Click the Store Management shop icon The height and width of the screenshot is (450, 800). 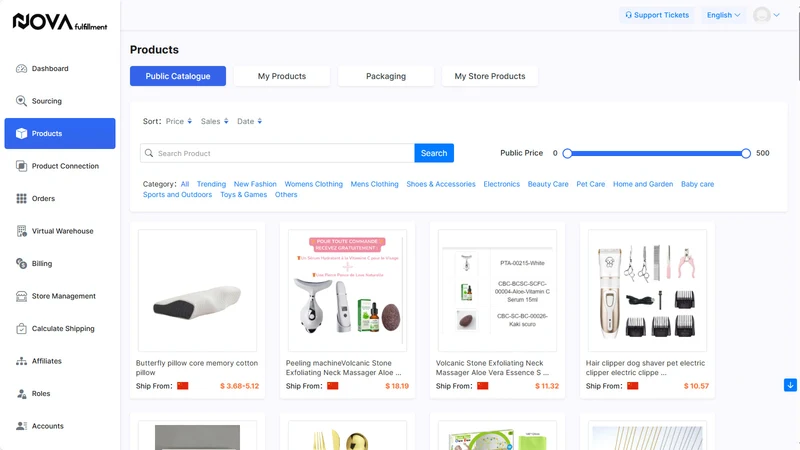click(21, 296)
